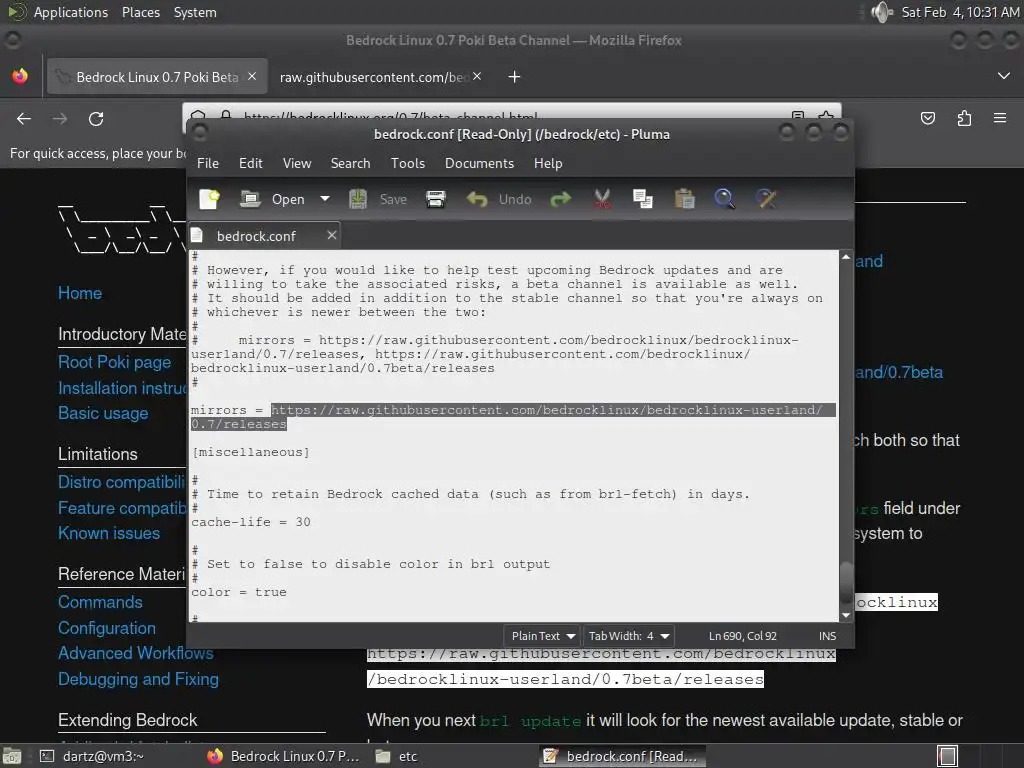Click the volume speaker icon in panel

pos(882,12)
